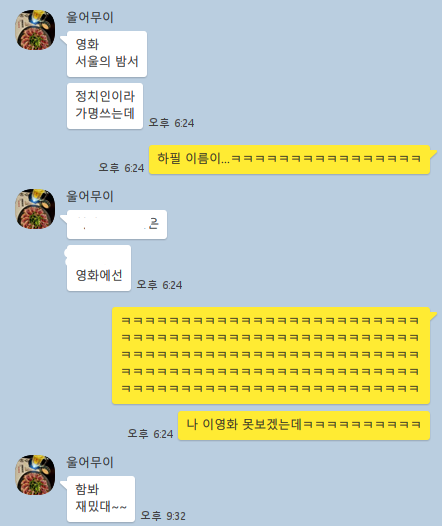Select the large yellow multi-line ㅋㅋㅋ bubble
442x526 pixels.
point(271,356)
